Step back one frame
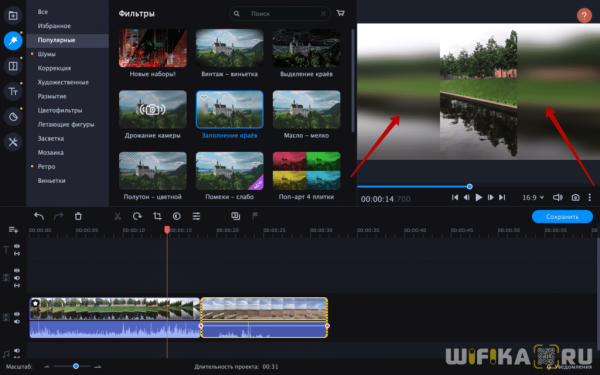 click(x=466, y=197)
